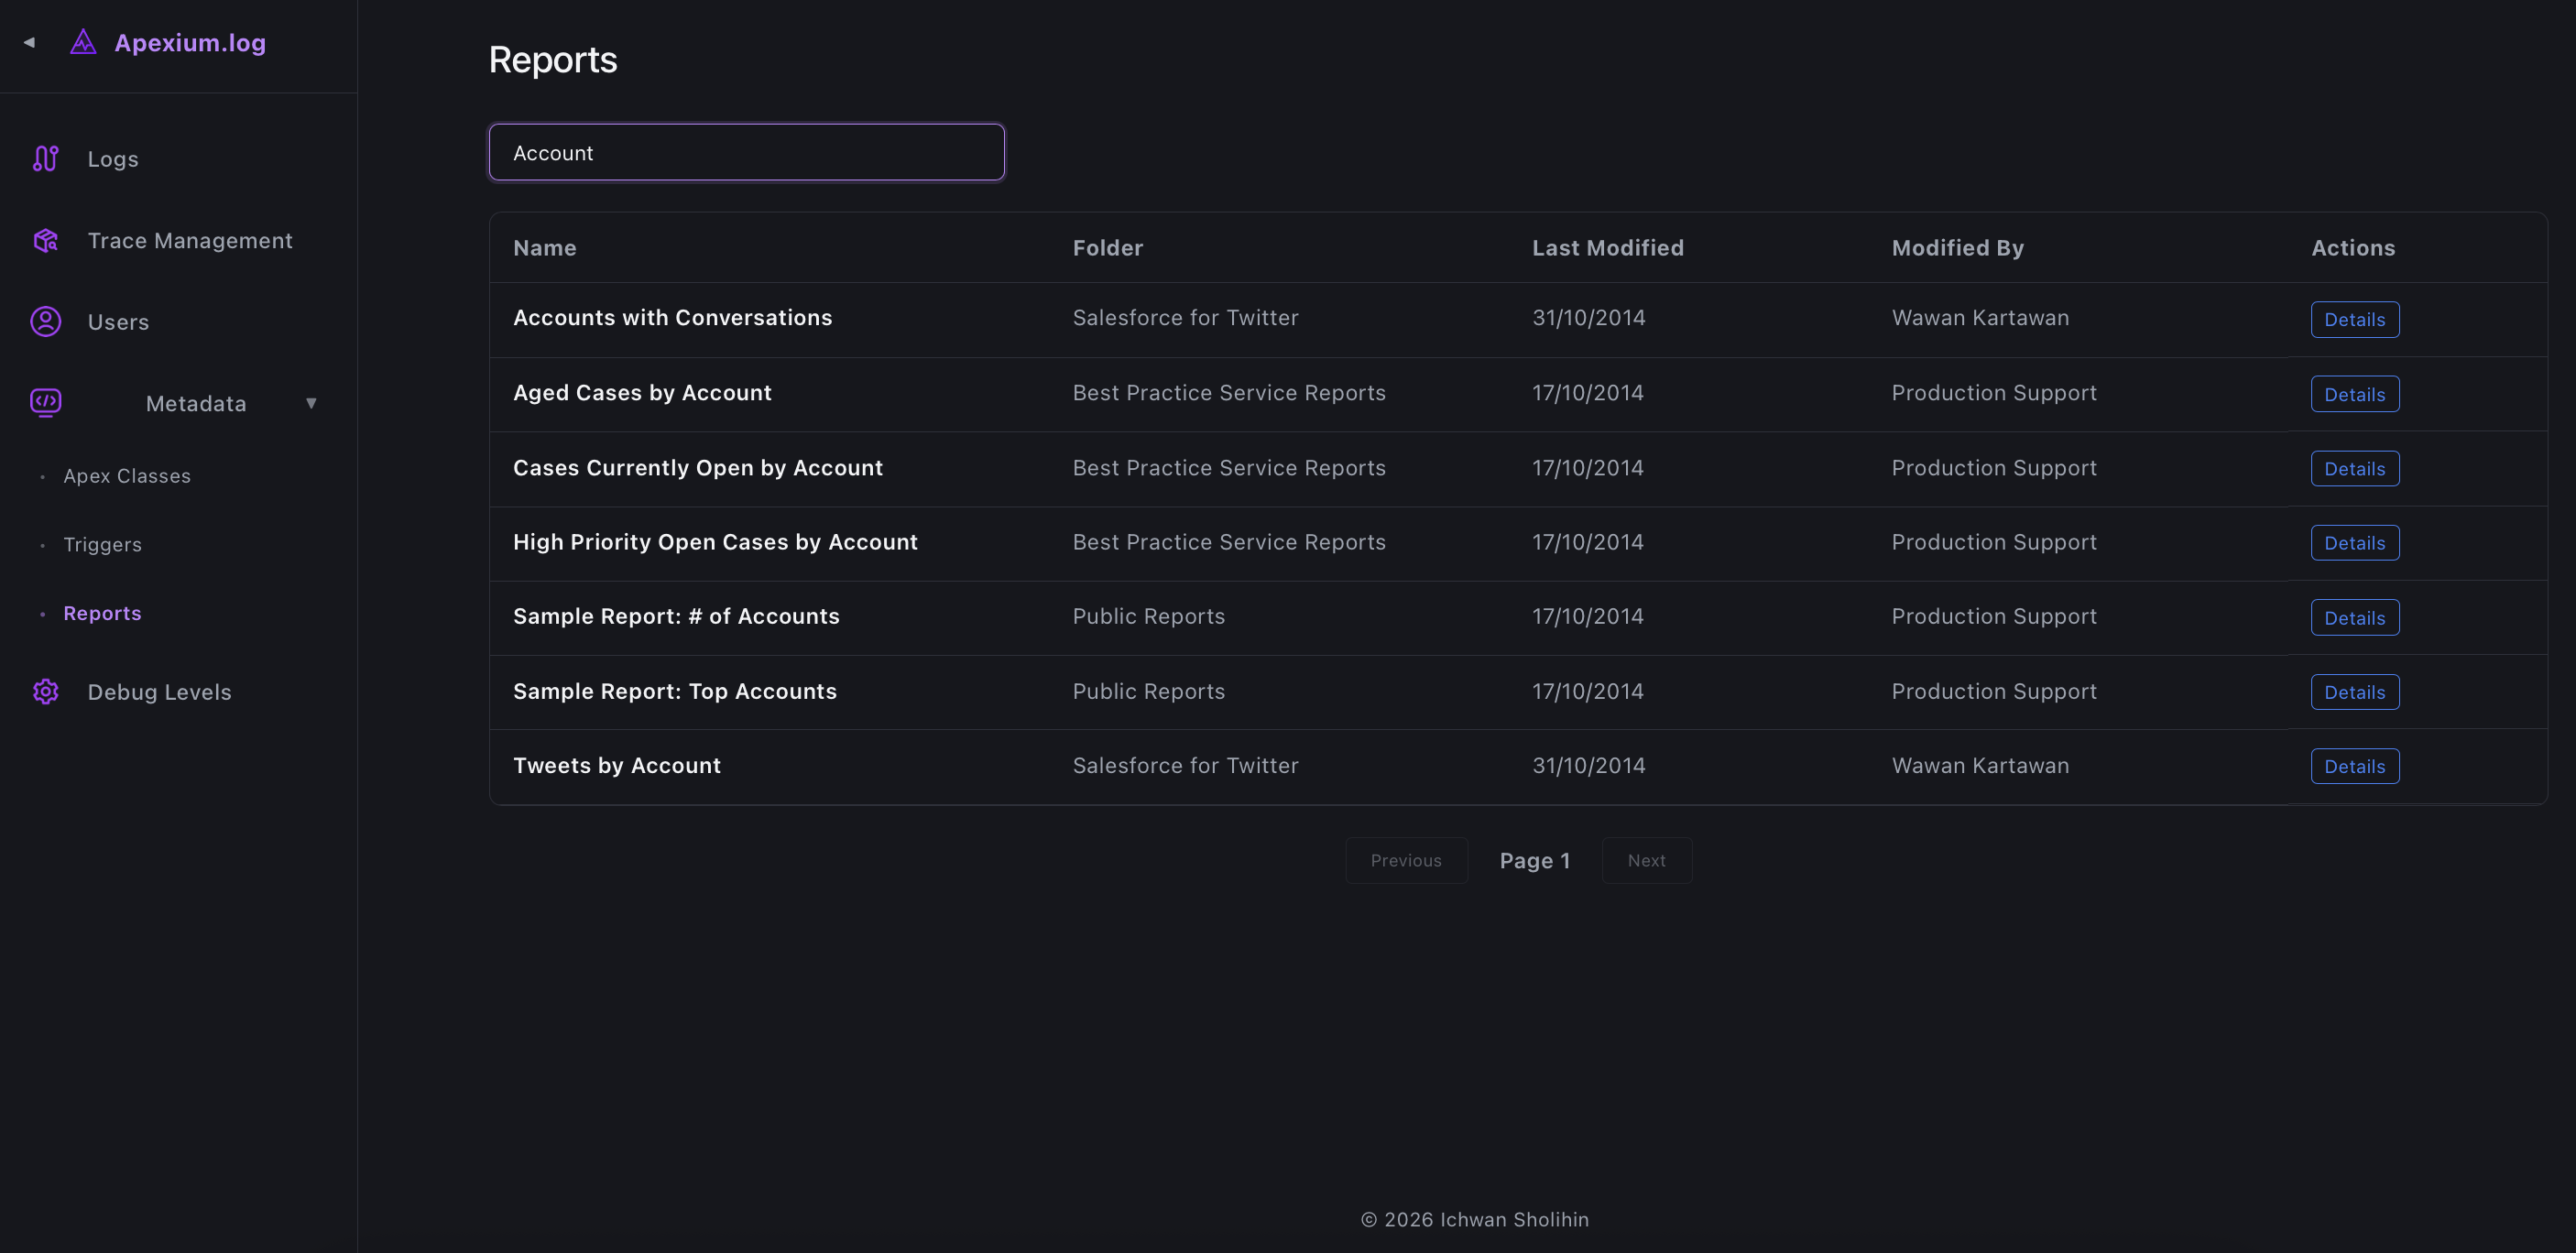Click the Metadata menu label
The width and height of the screenshot is (2576, 1253).
(x=196, y=403)
